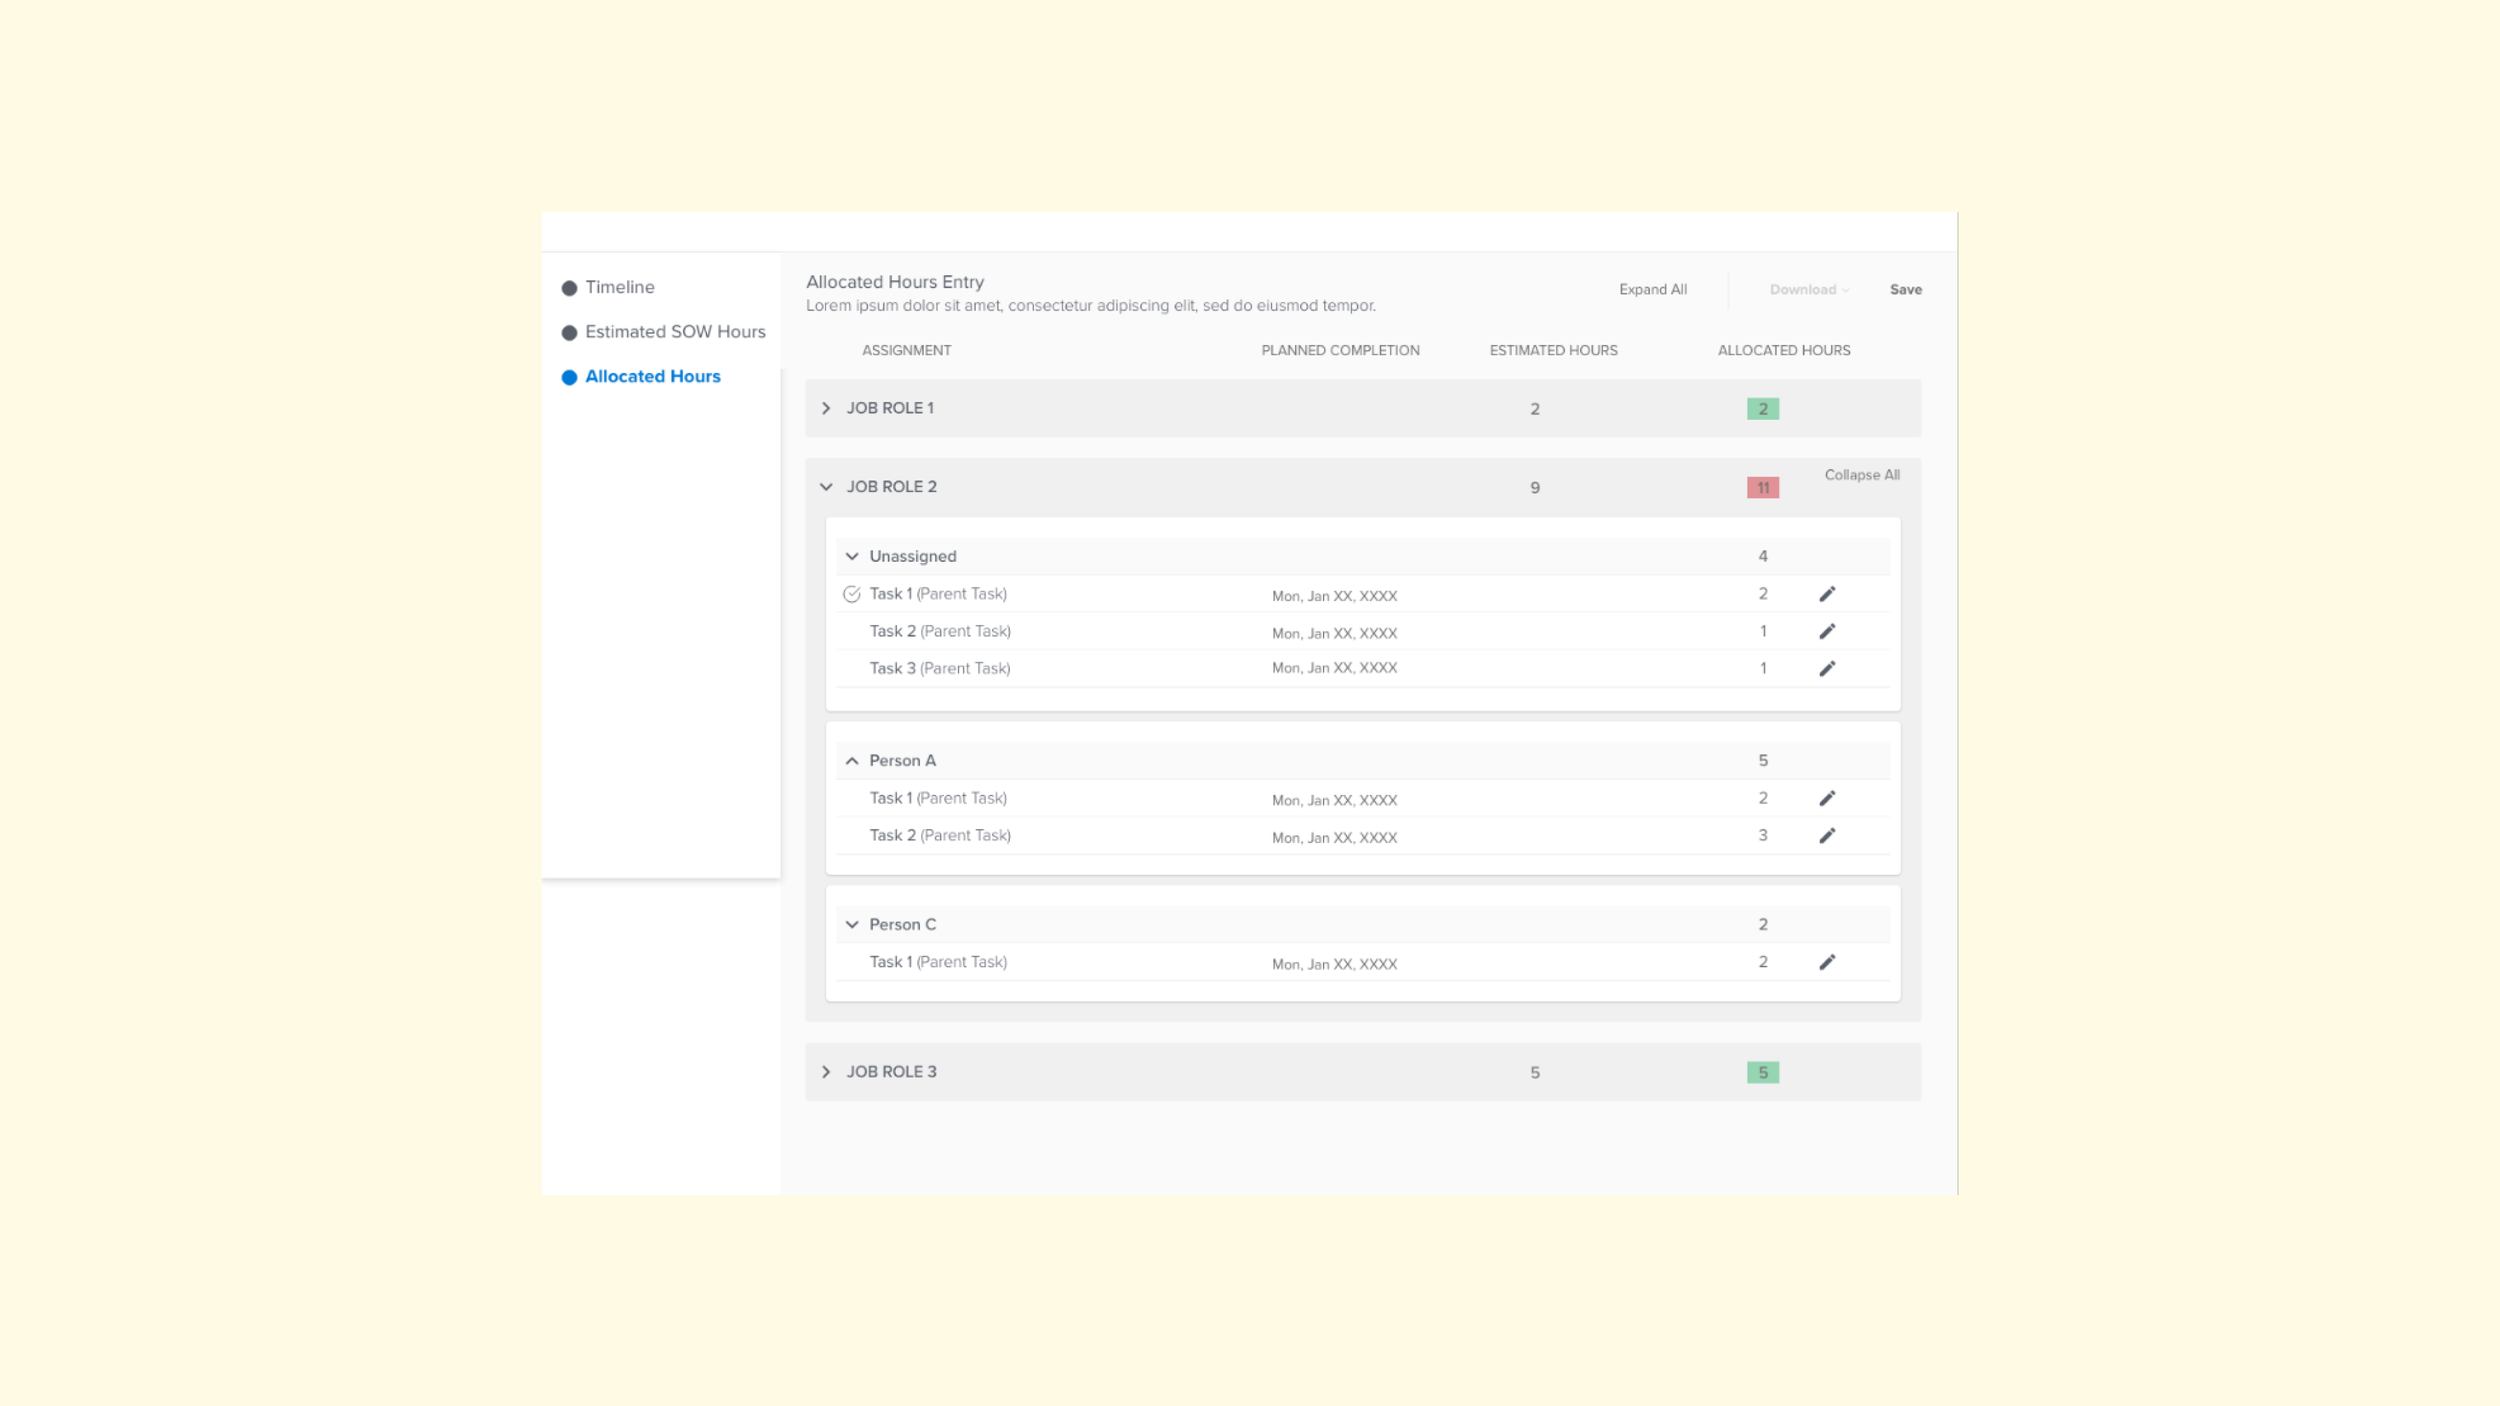Collapse the Person A group
This screenshot has width=2500, height=1406.
(852, 760)
